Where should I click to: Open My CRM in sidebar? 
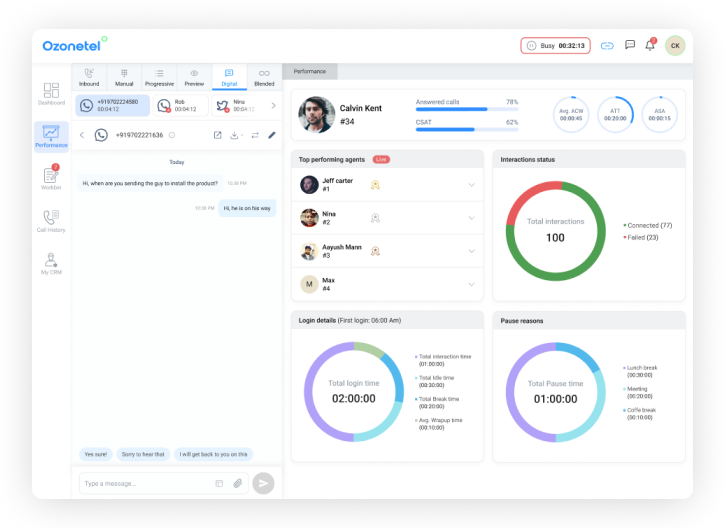pos(51,264)
